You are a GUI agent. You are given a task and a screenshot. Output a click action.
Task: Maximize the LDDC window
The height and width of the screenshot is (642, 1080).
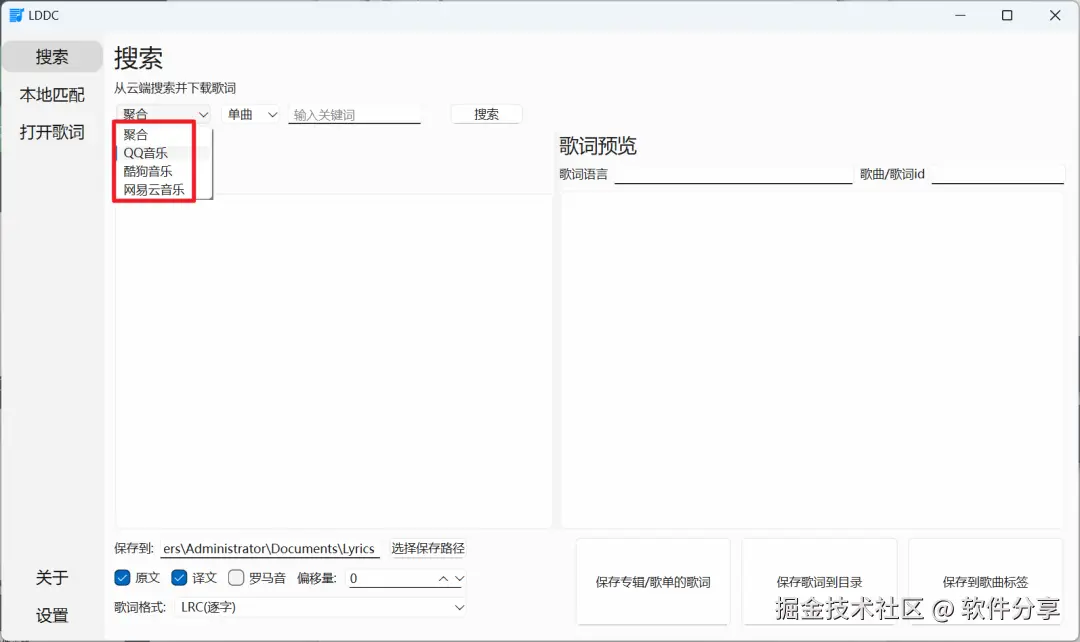pyautogui.click(x=1007, y=15)
